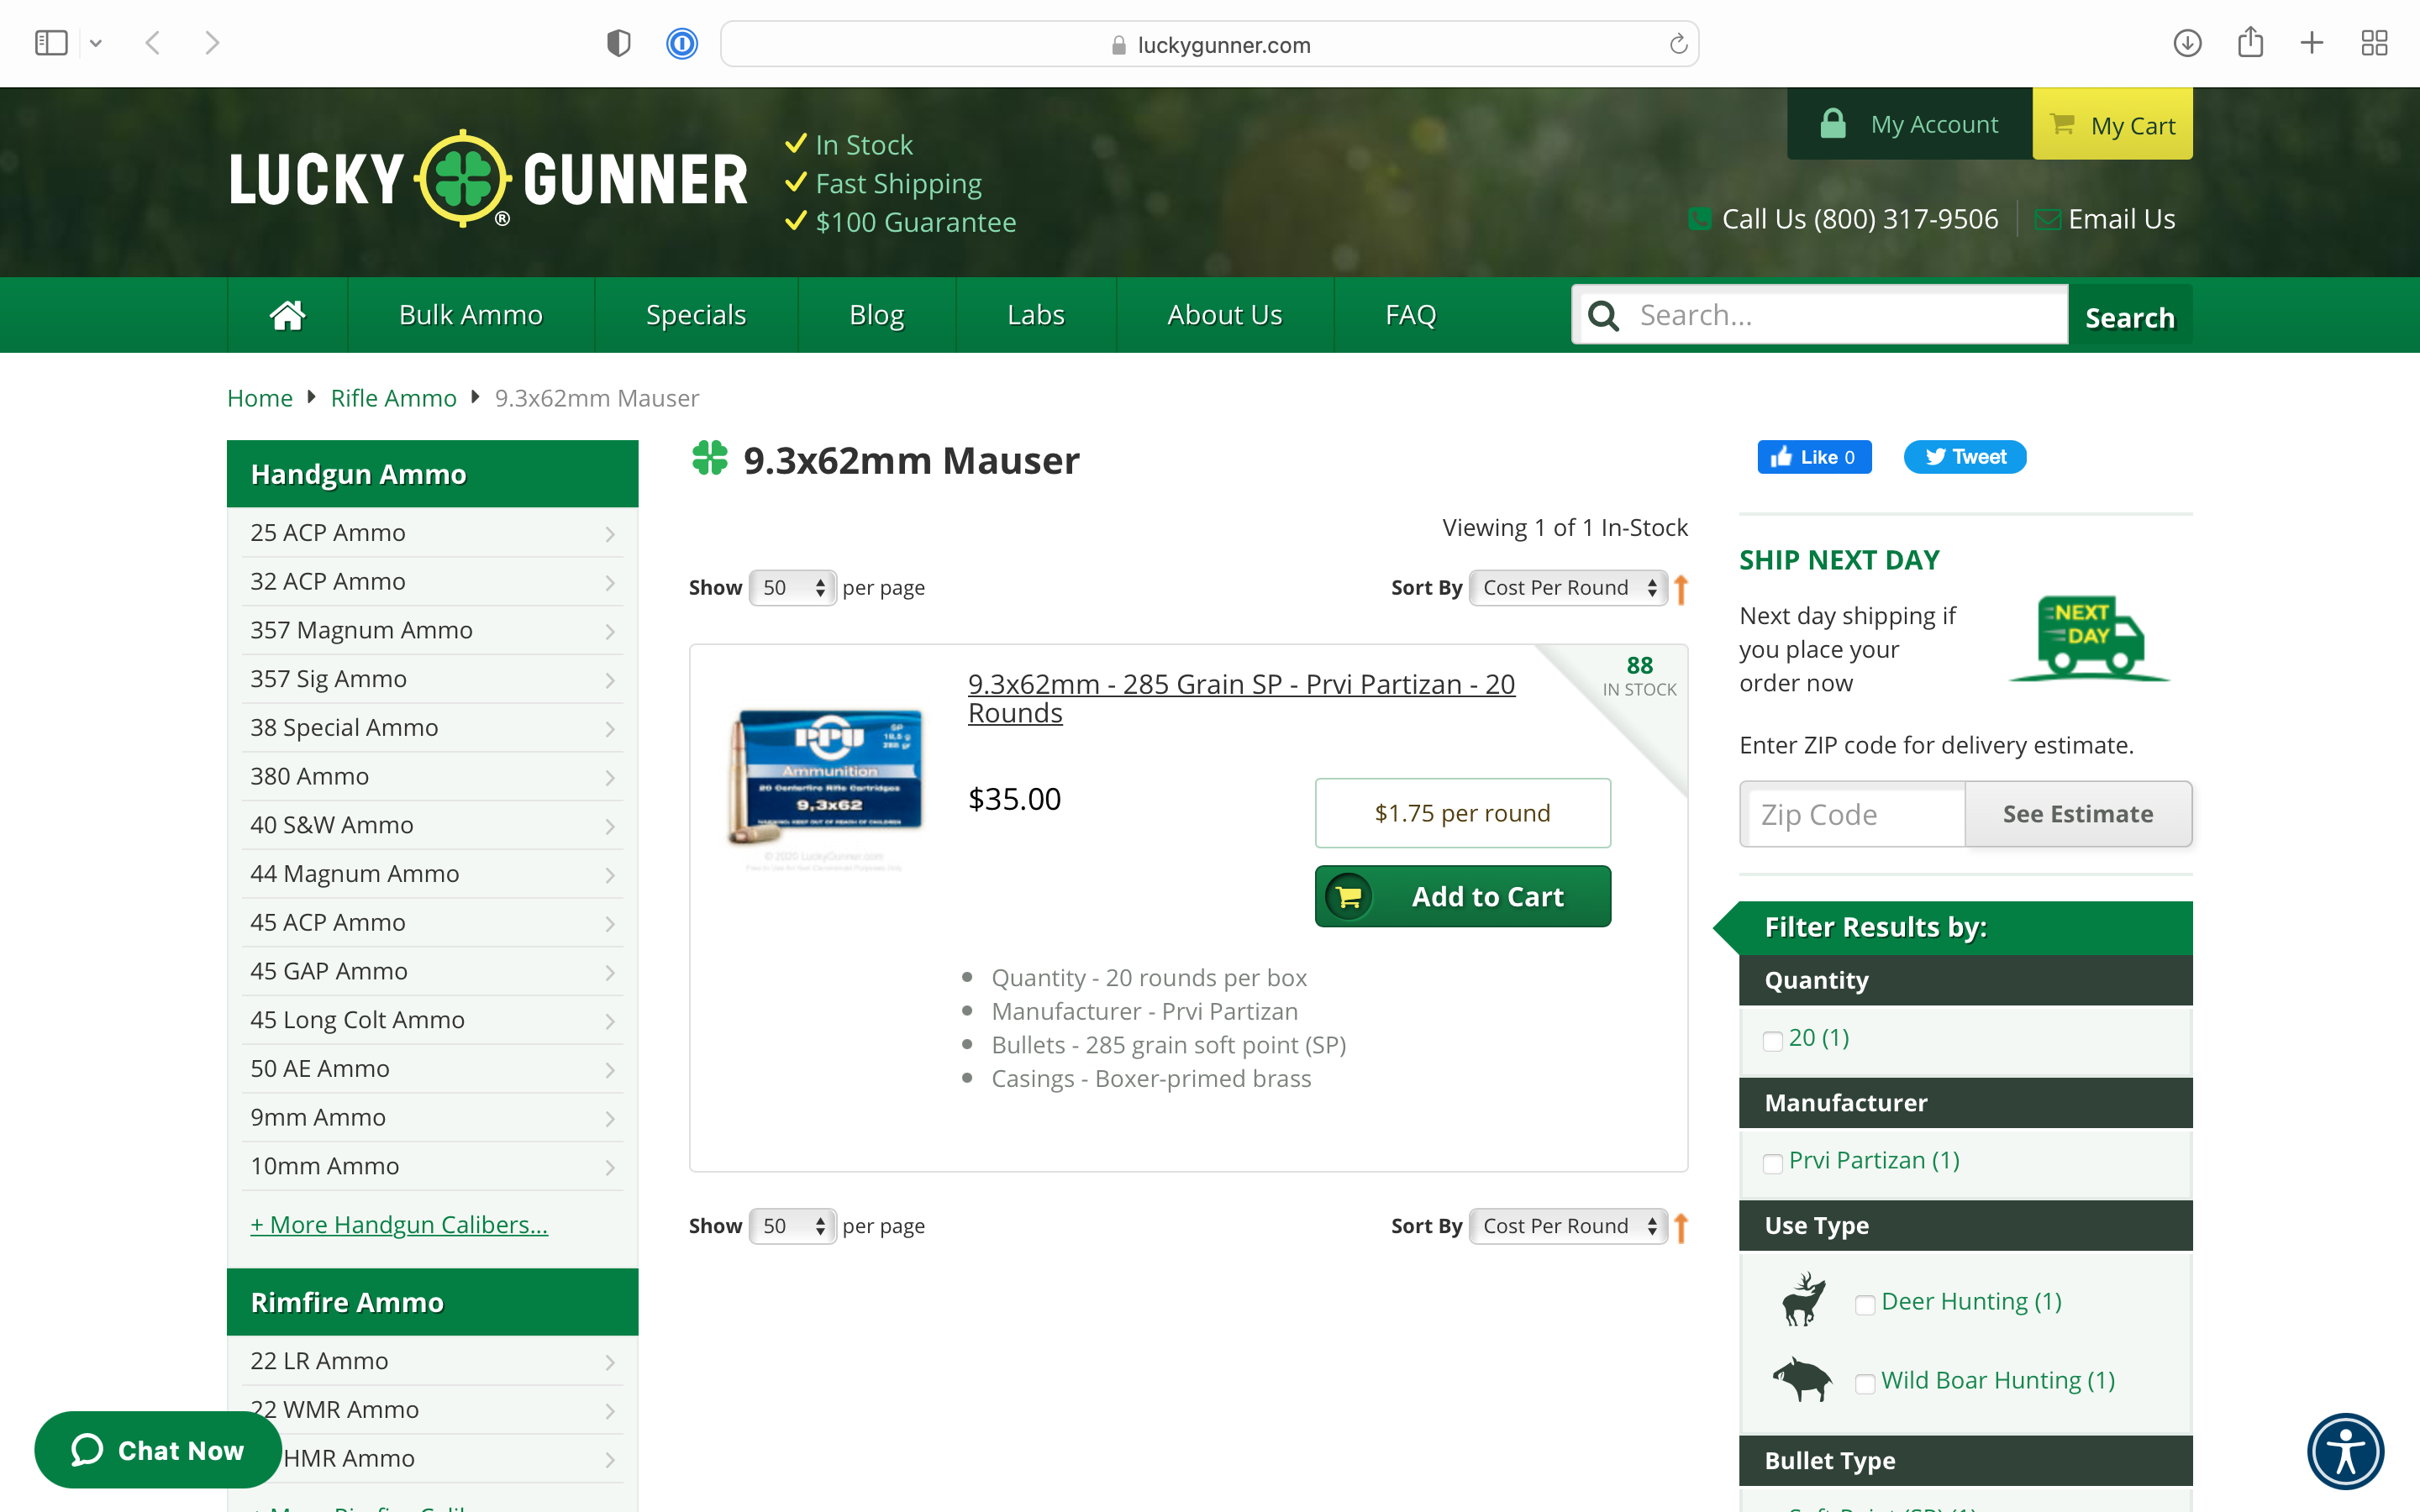2420x1512 pixels.
Task: Check the Prvi Partizan manufacturer filter
Action: pyautogui.click(x=1772, y=1163)
